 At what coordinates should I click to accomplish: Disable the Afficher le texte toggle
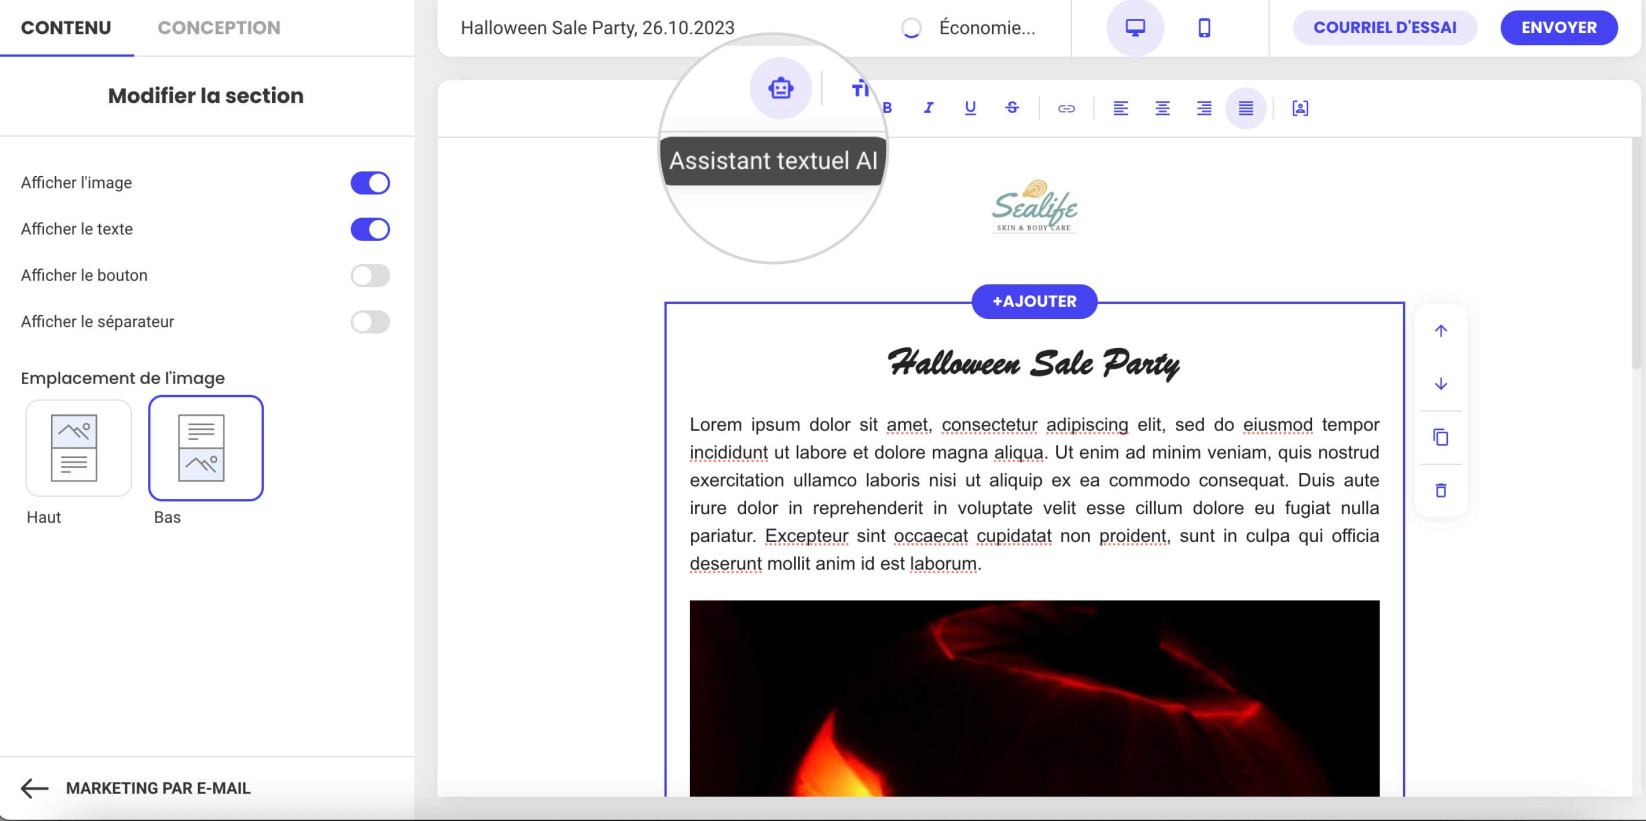click(370, 229)
